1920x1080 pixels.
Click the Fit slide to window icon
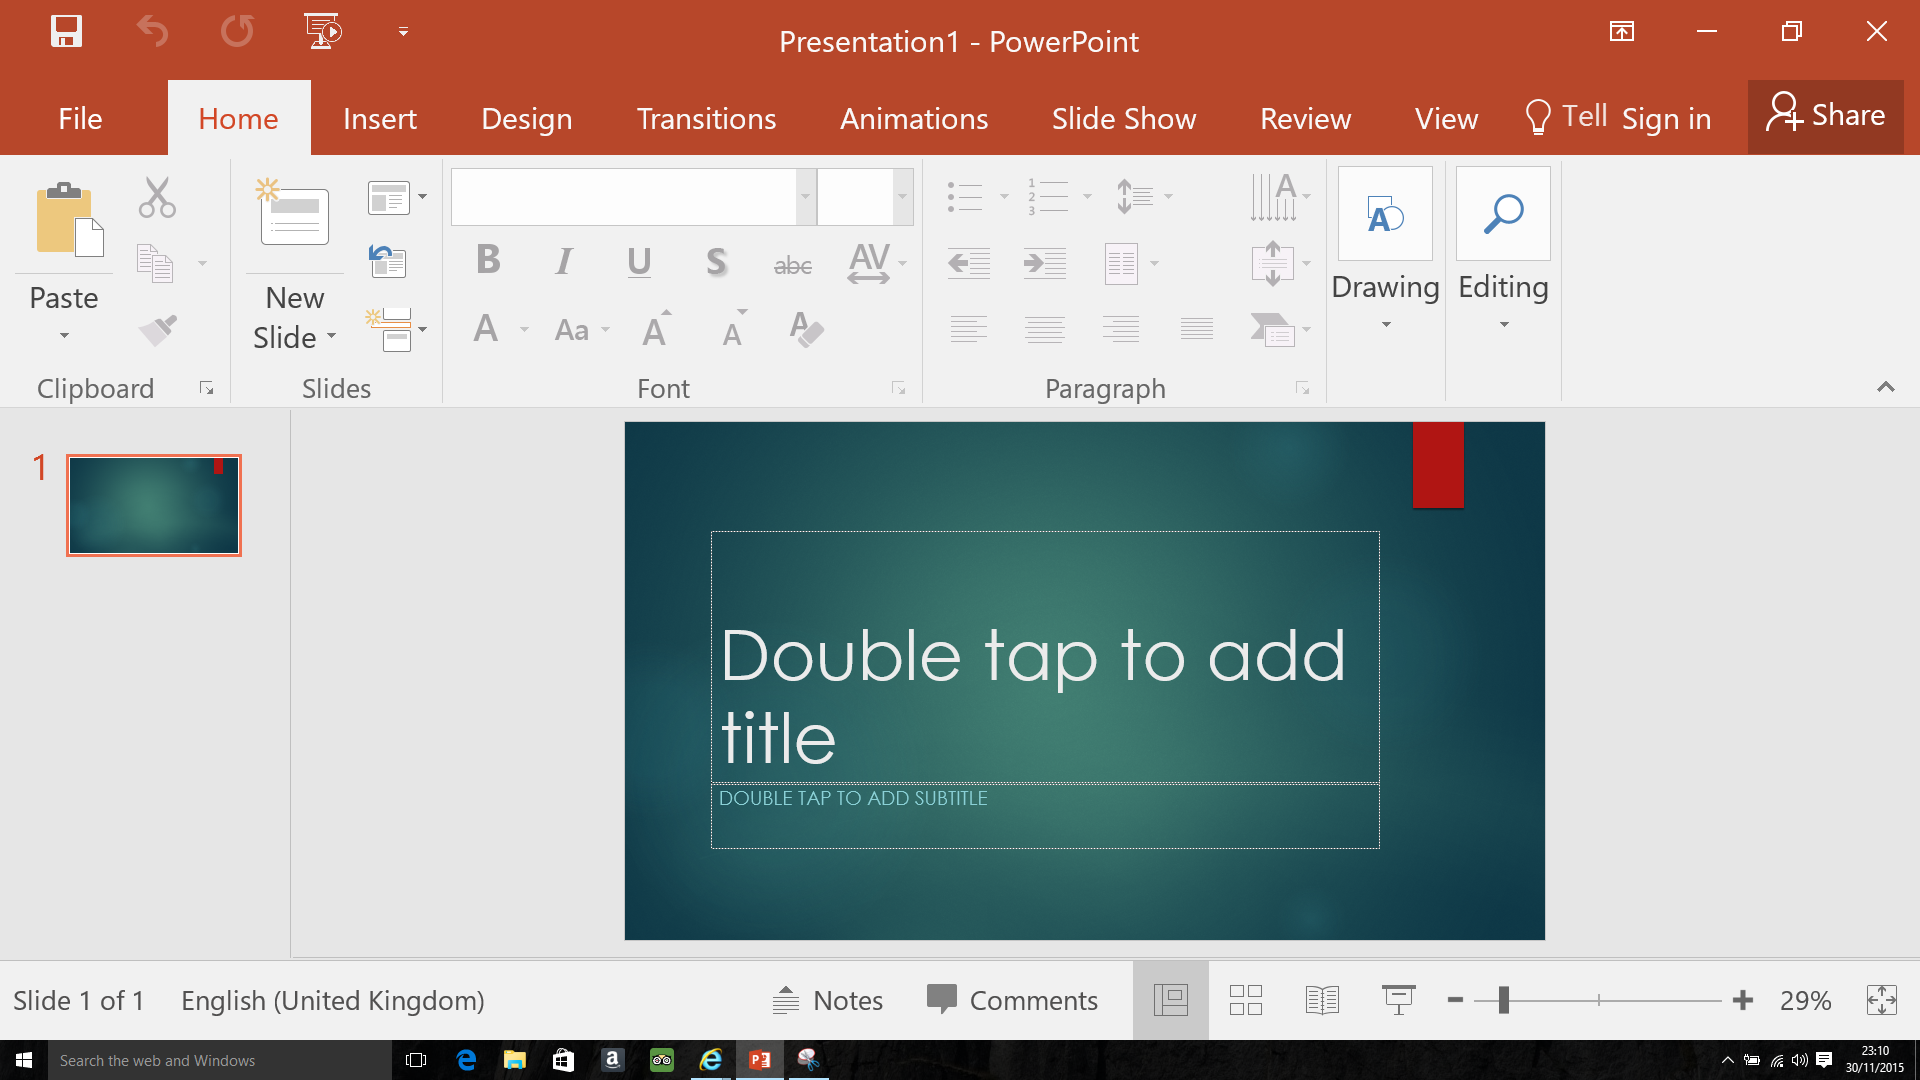pyautogui.click(x=1881, y=1000)
